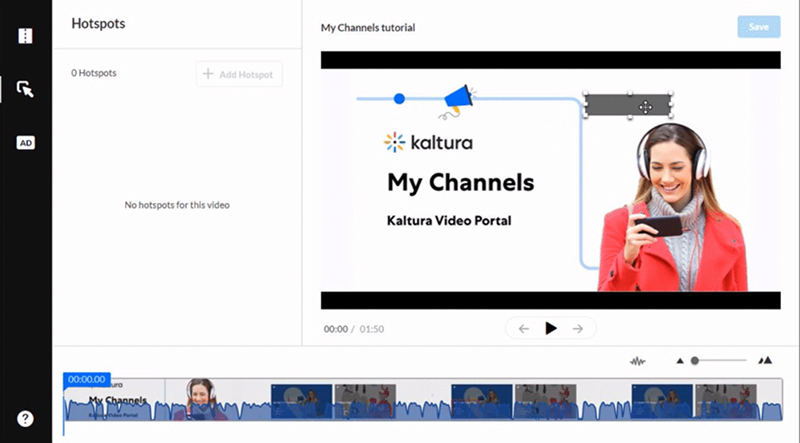Screen dimensions: 800x443
Task: Click the My Channels timeline thumbnail
Action: pos(116,400)
